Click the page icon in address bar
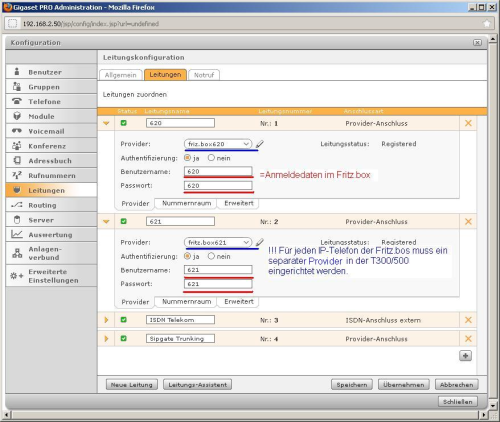This screenshot has width=500, height=422. pyautogui.click(x=12, y=23)
